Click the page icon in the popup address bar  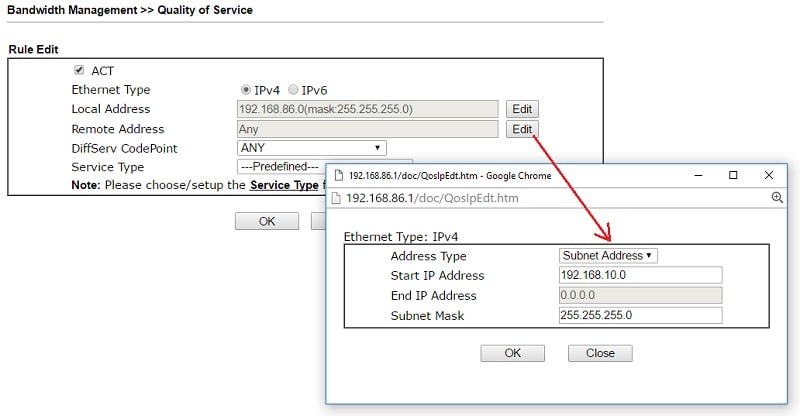click(x=336, y=198)
